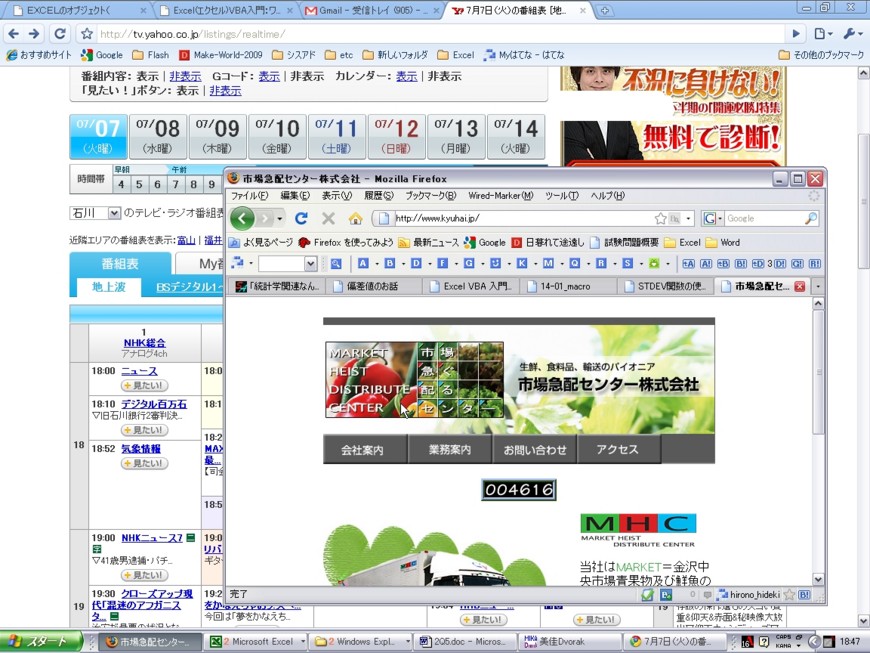This screenshot has width=870, height=653.
Task: Expand Windows Explorer taskbar group arrow
Action: pos(408,641)
